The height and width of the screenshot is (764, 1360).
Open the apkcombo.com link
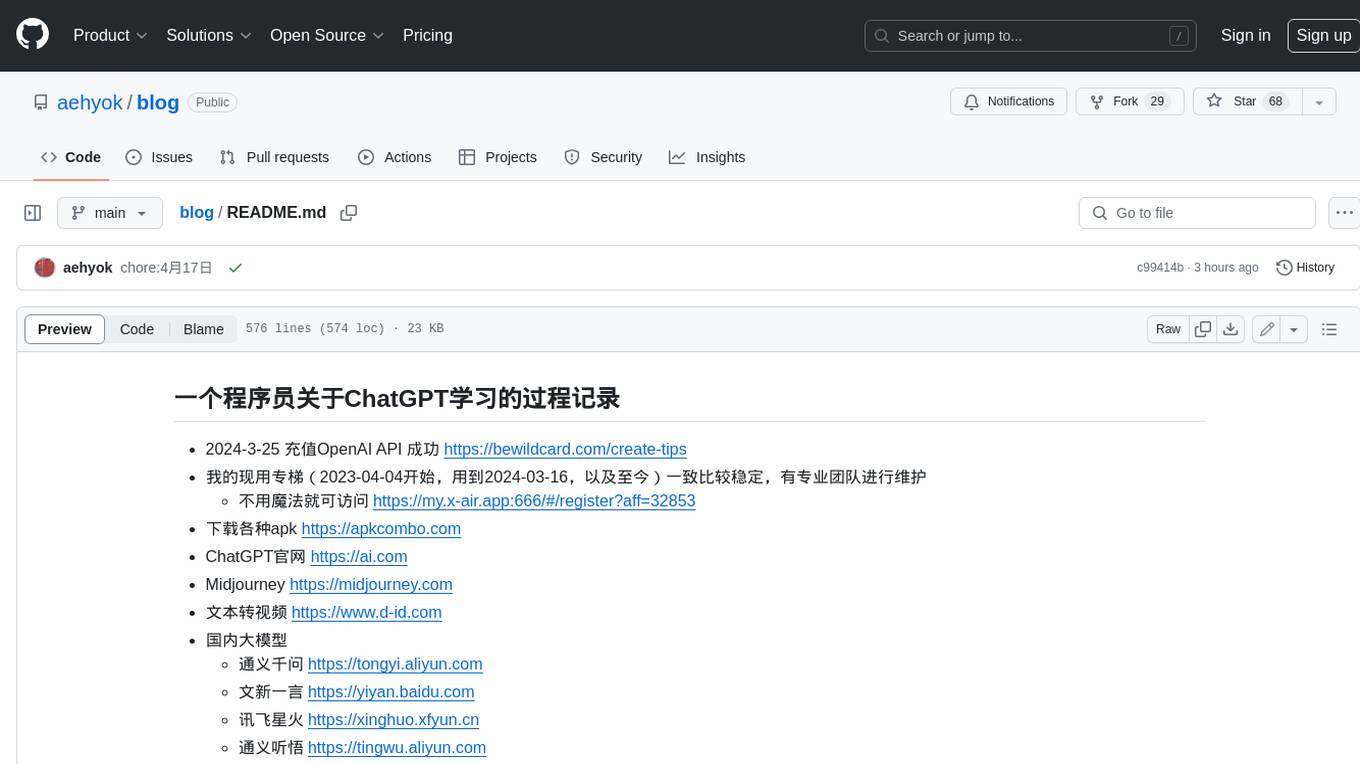381,529
